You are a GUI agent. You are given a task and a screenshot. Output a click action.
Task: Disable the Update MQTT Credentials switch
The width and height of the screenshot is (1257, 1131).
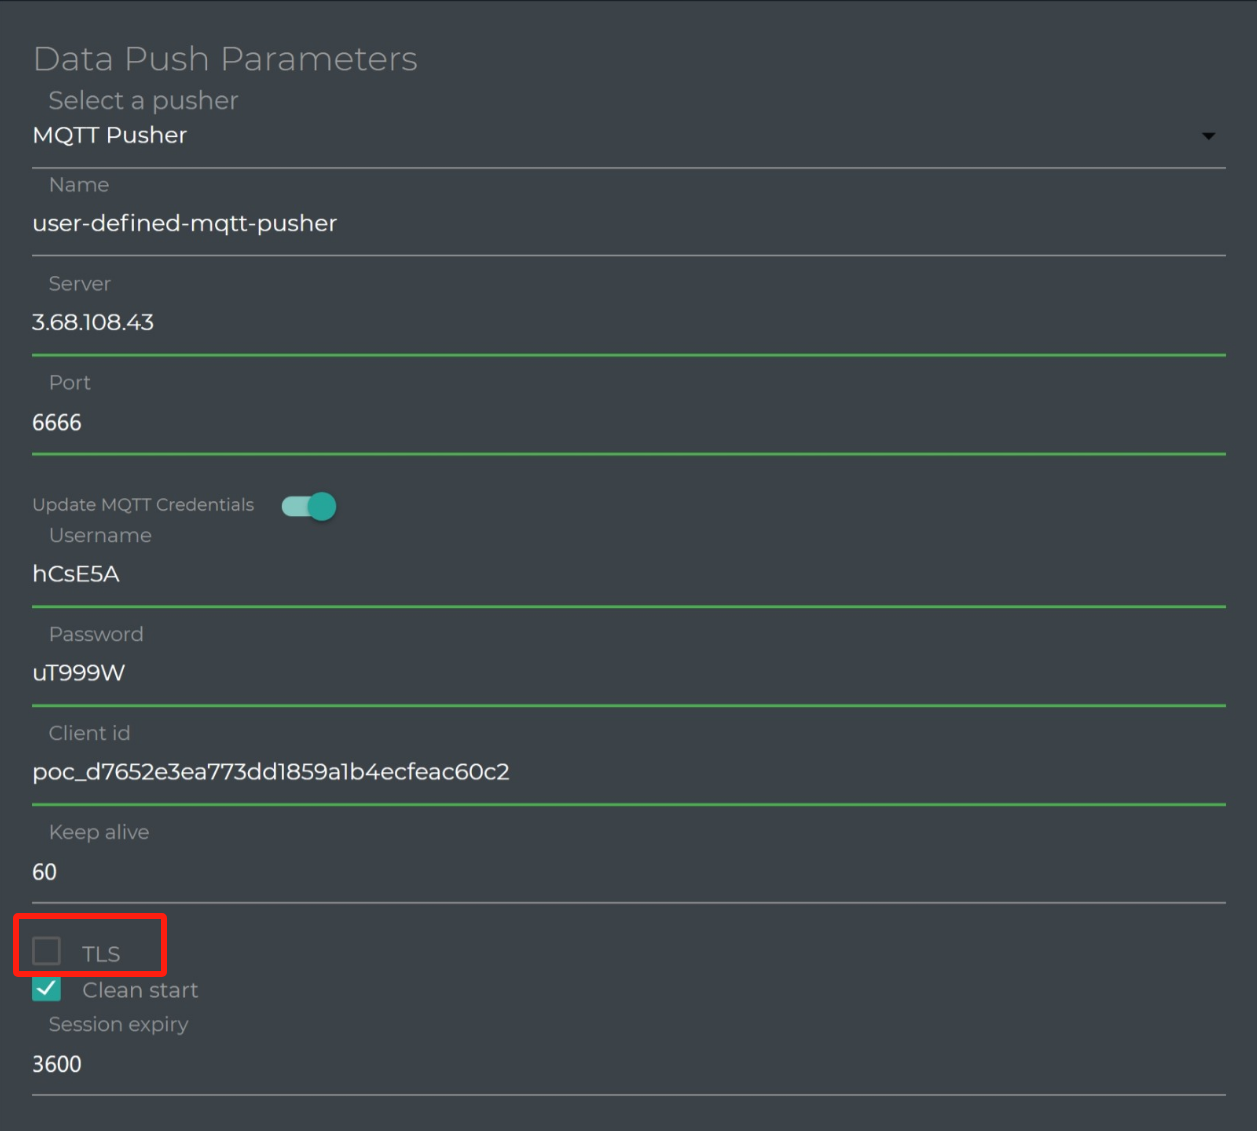[309, 506]
